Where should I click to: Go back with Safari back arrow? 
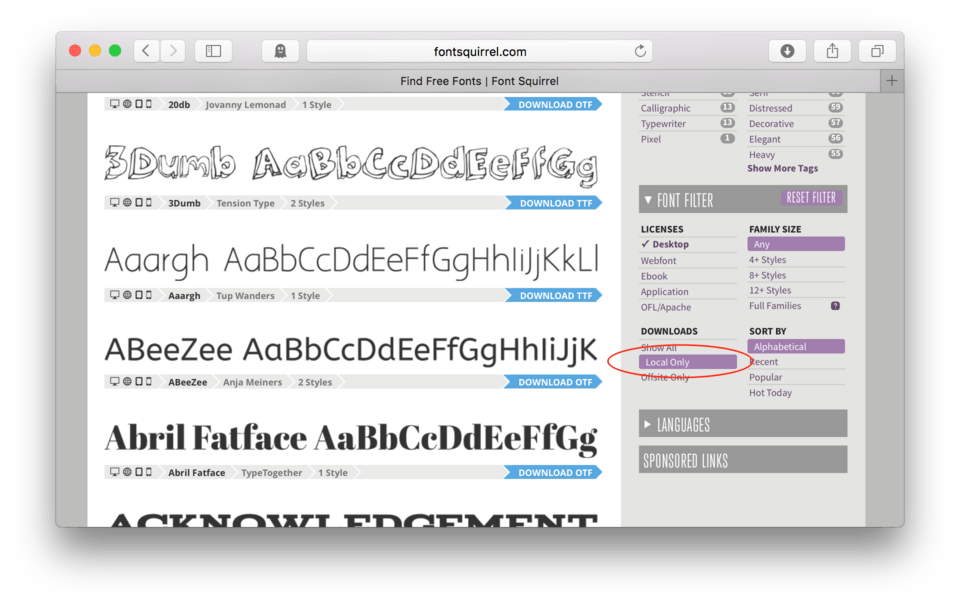(x=146, y=51)
